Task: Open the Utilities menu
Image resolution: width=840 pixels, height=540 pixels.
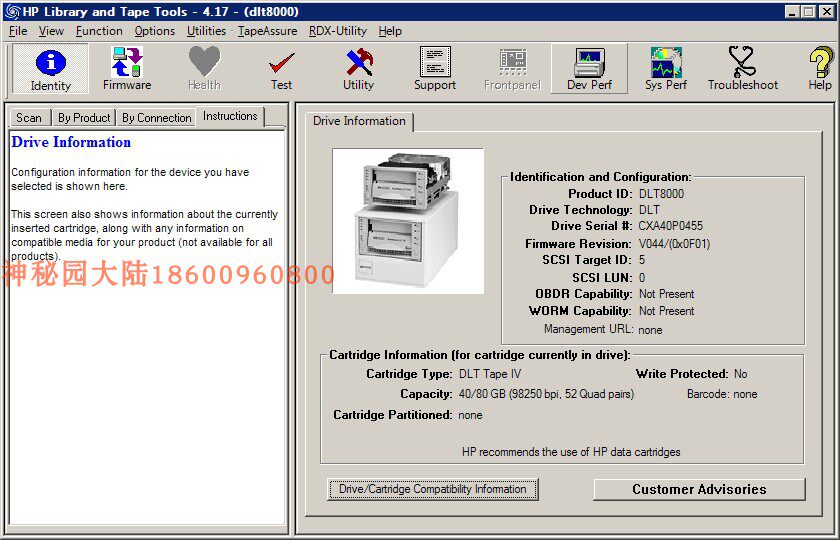Action: tap(206, 31)
